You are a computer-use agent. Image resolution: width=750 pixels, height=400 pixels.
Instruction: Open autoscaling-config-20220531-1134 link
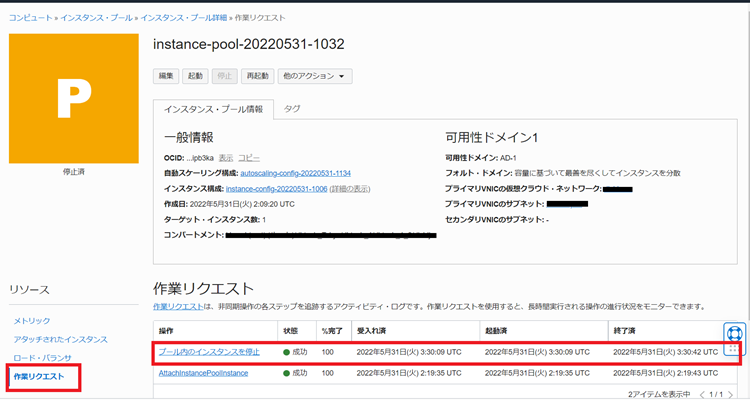tap(297, 173)
